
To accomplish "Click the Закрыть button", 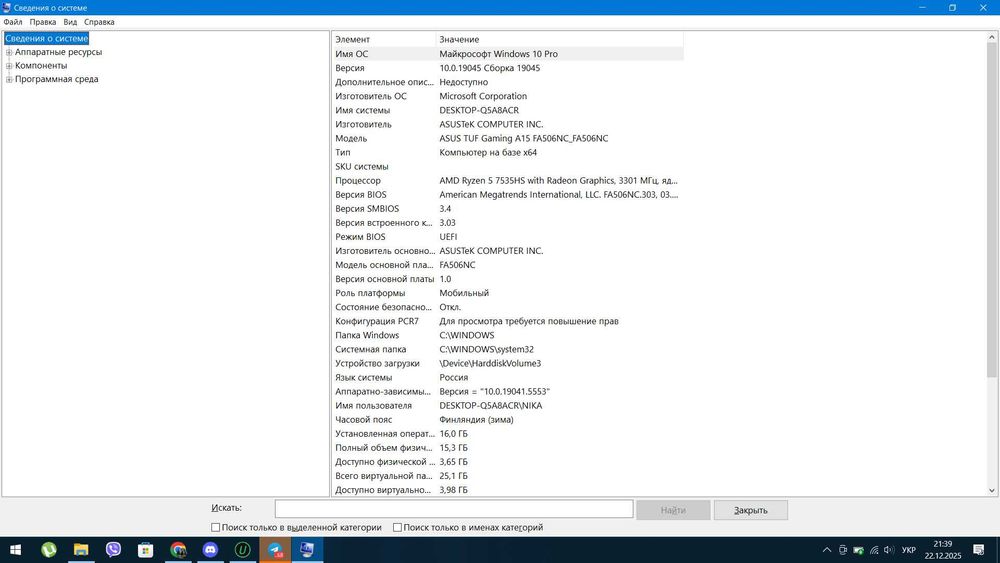I will (x=751, y=510).
